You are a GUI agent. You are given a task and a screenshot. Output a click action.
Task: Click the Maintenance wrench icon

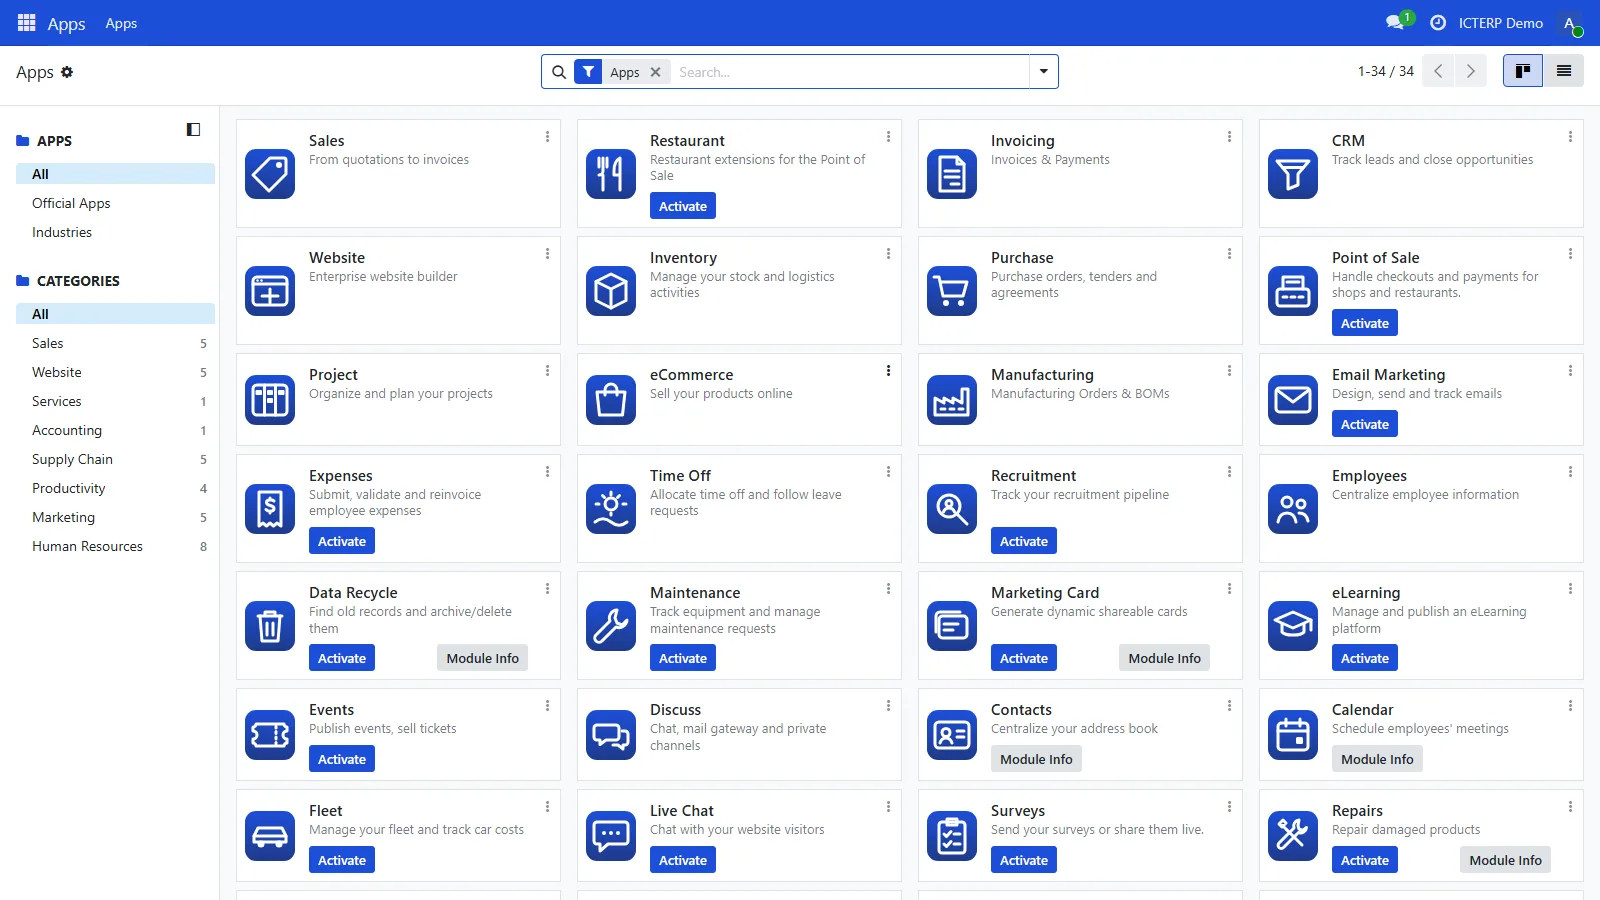(611, 626)
